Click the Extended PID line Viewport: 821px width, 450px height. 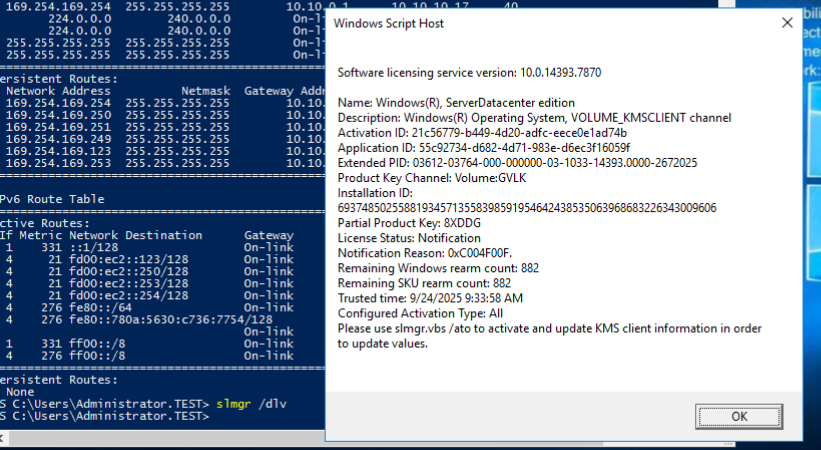[517, 163]
